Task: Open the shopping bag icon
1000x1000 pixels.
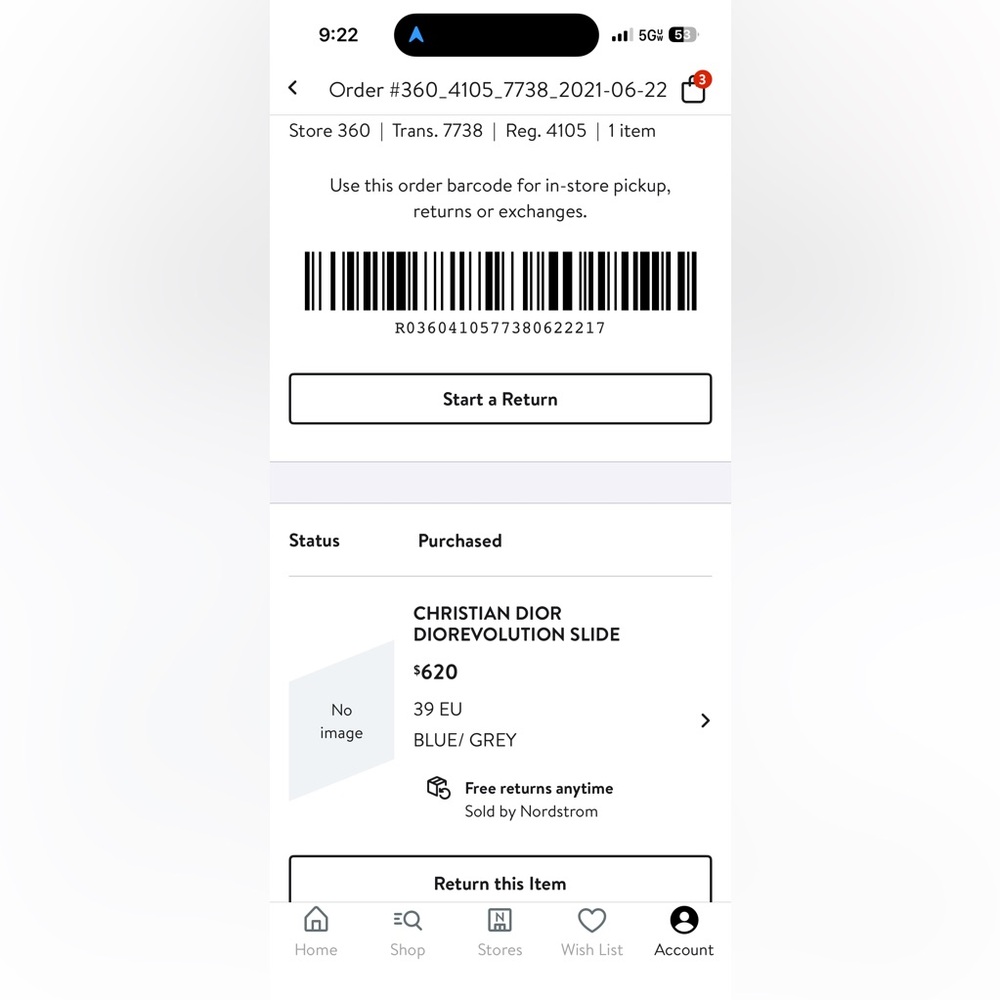Action: coord(693,91)
